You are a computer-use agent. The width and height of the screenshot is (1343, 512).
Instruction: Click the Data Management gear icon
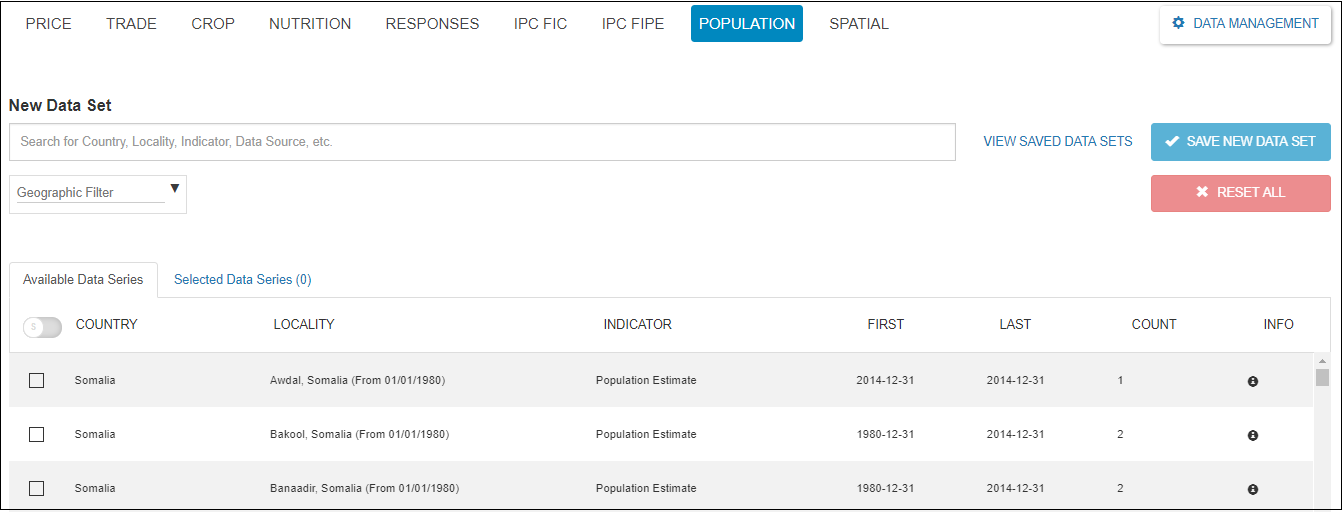point(1178,23)
